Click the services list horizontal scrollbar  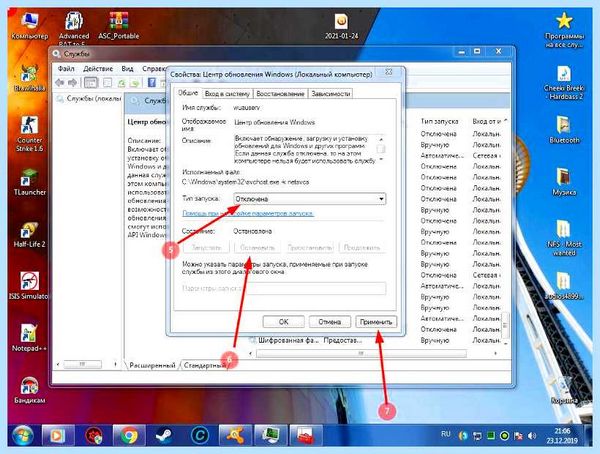[x=361, y=353]
